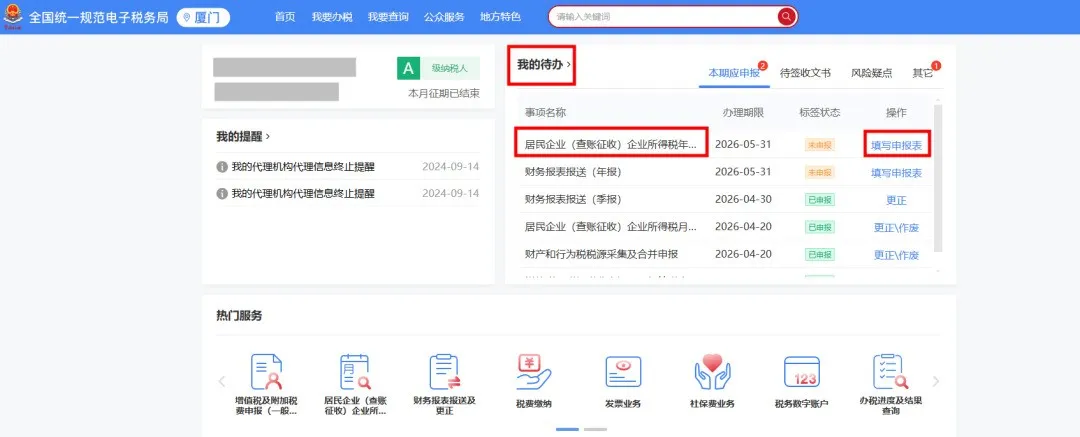The width and height of the screenshot is (1080, 437).
Task: Click 本月征期已结束 status text
Action: [444, 93]
